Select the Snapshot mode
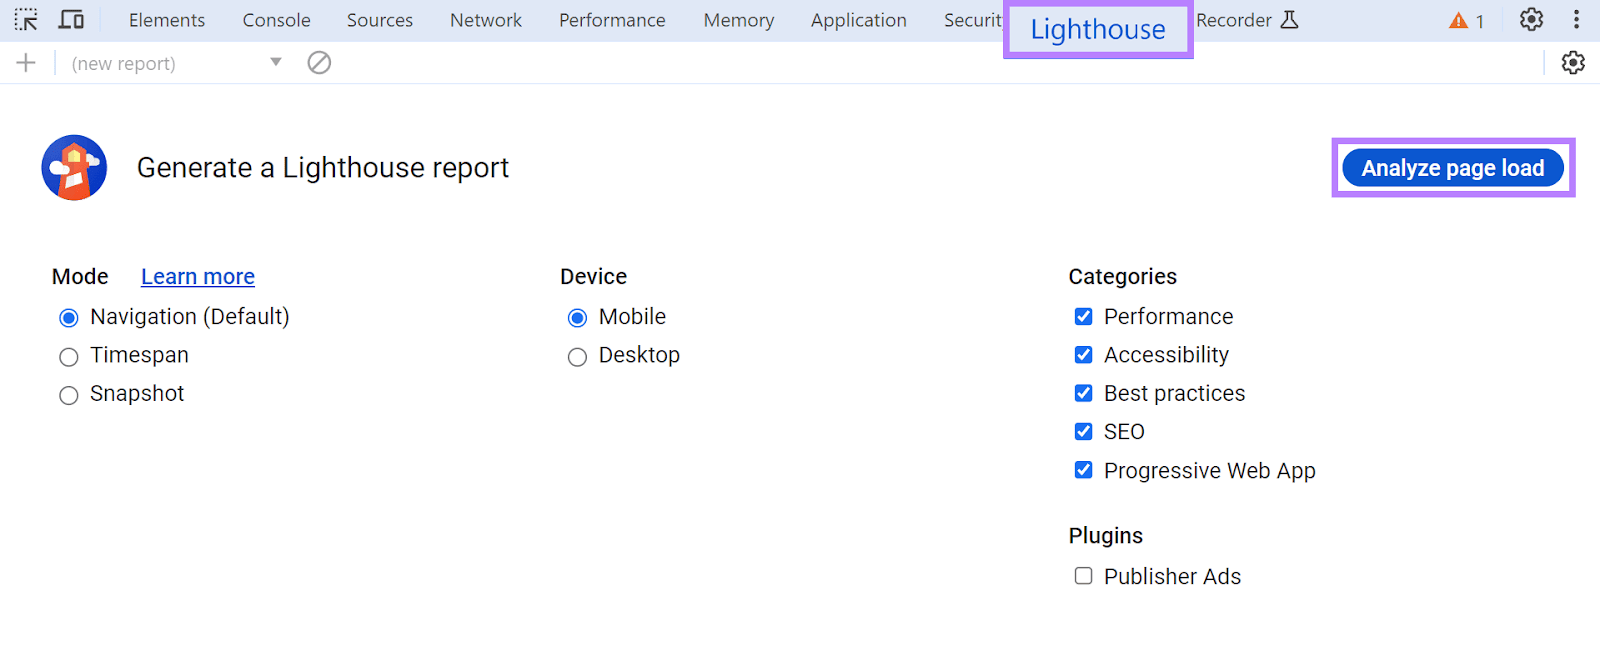This screenshot has width=1600, height=671. [69, 395]
